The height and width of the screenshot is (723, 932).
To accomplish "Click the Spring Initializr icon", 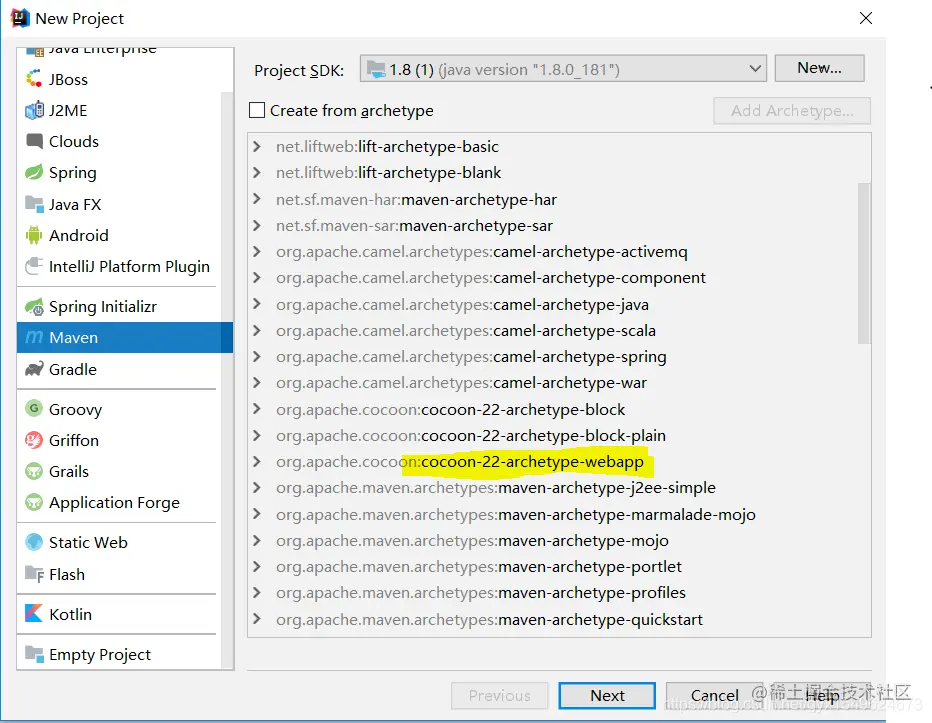I will click(34, 307).
